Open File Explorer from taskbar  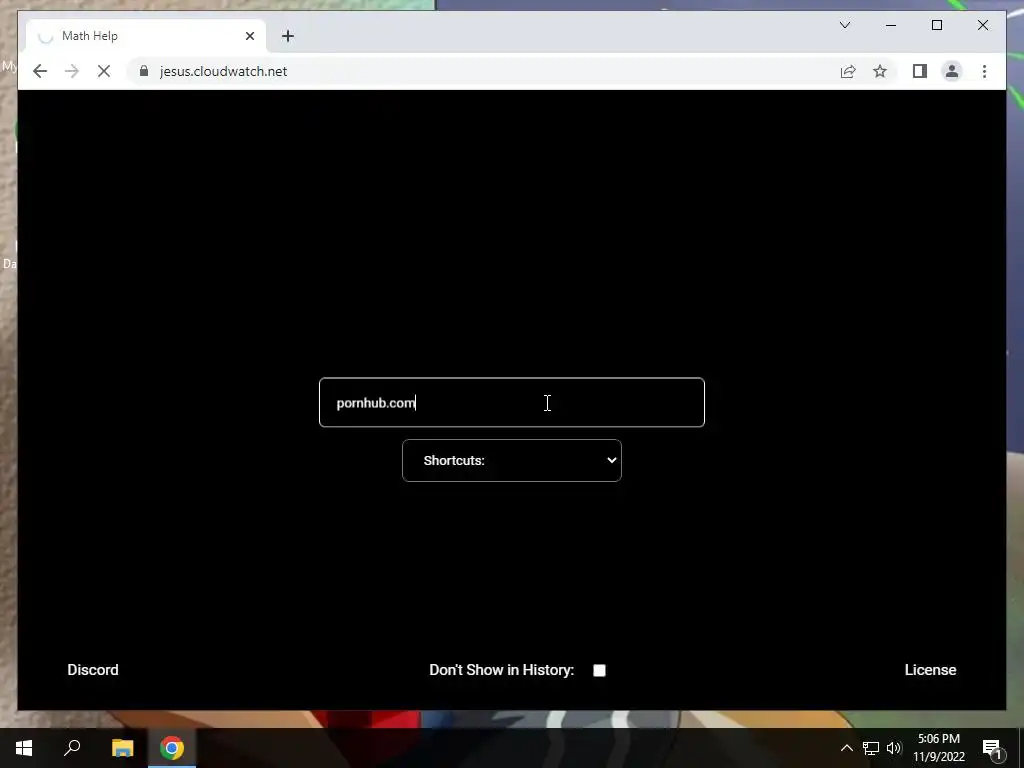click(x=122, y=748)
